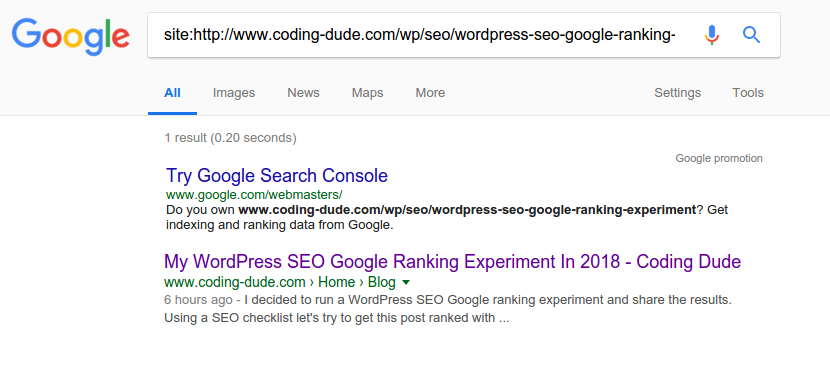This screenshot has height=379, width=830.
Task: Open the Settings menu
Action: tap(678, 93)
